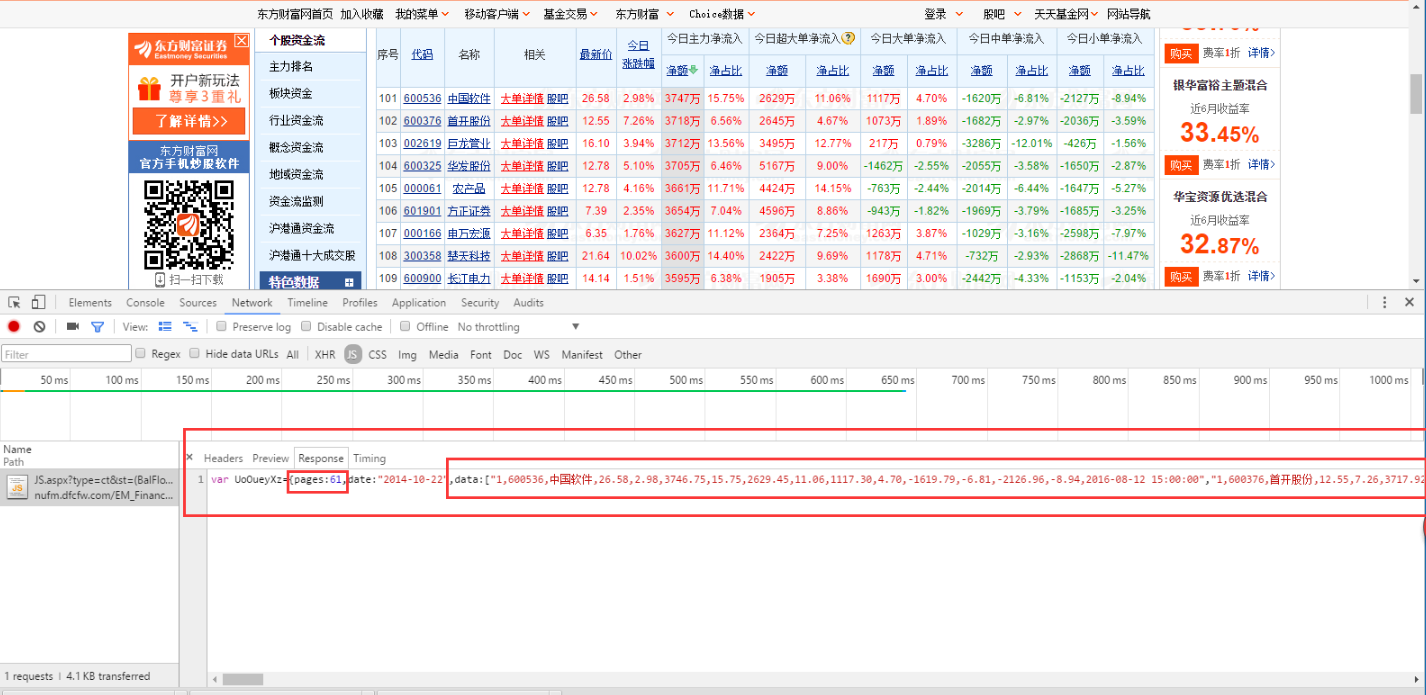Image resolution: width=1426 pixels, height=695 pixels.
Task: Toggle the network filter funnel icon
Action: (97, 327)
